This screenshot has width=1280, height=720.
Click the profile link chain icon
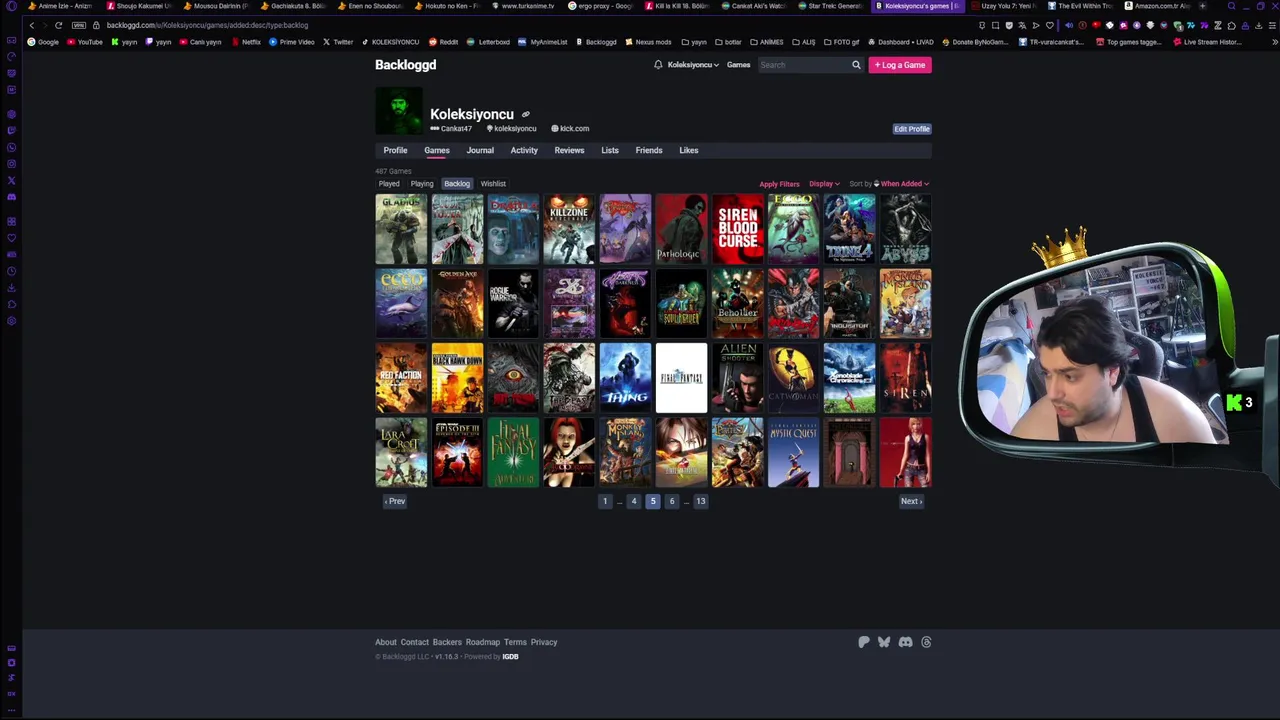(526, 114)
